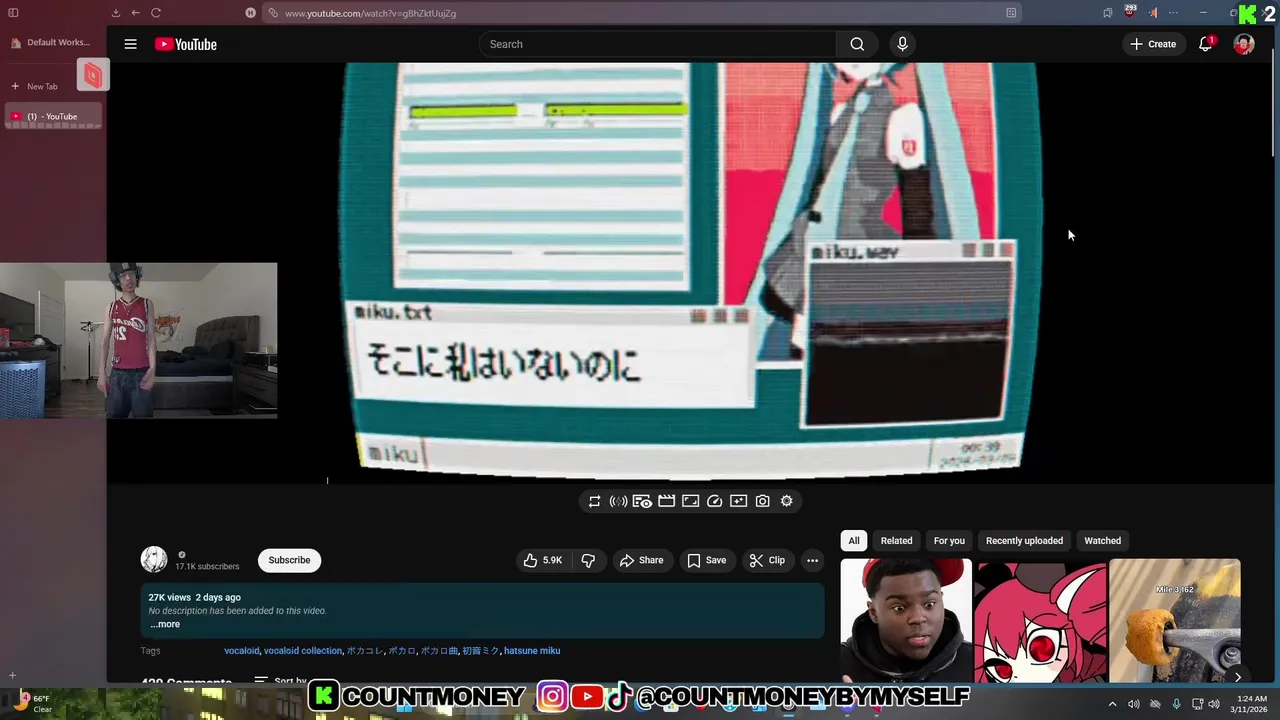Click the hatsune miku tag link

pos(532,651)
